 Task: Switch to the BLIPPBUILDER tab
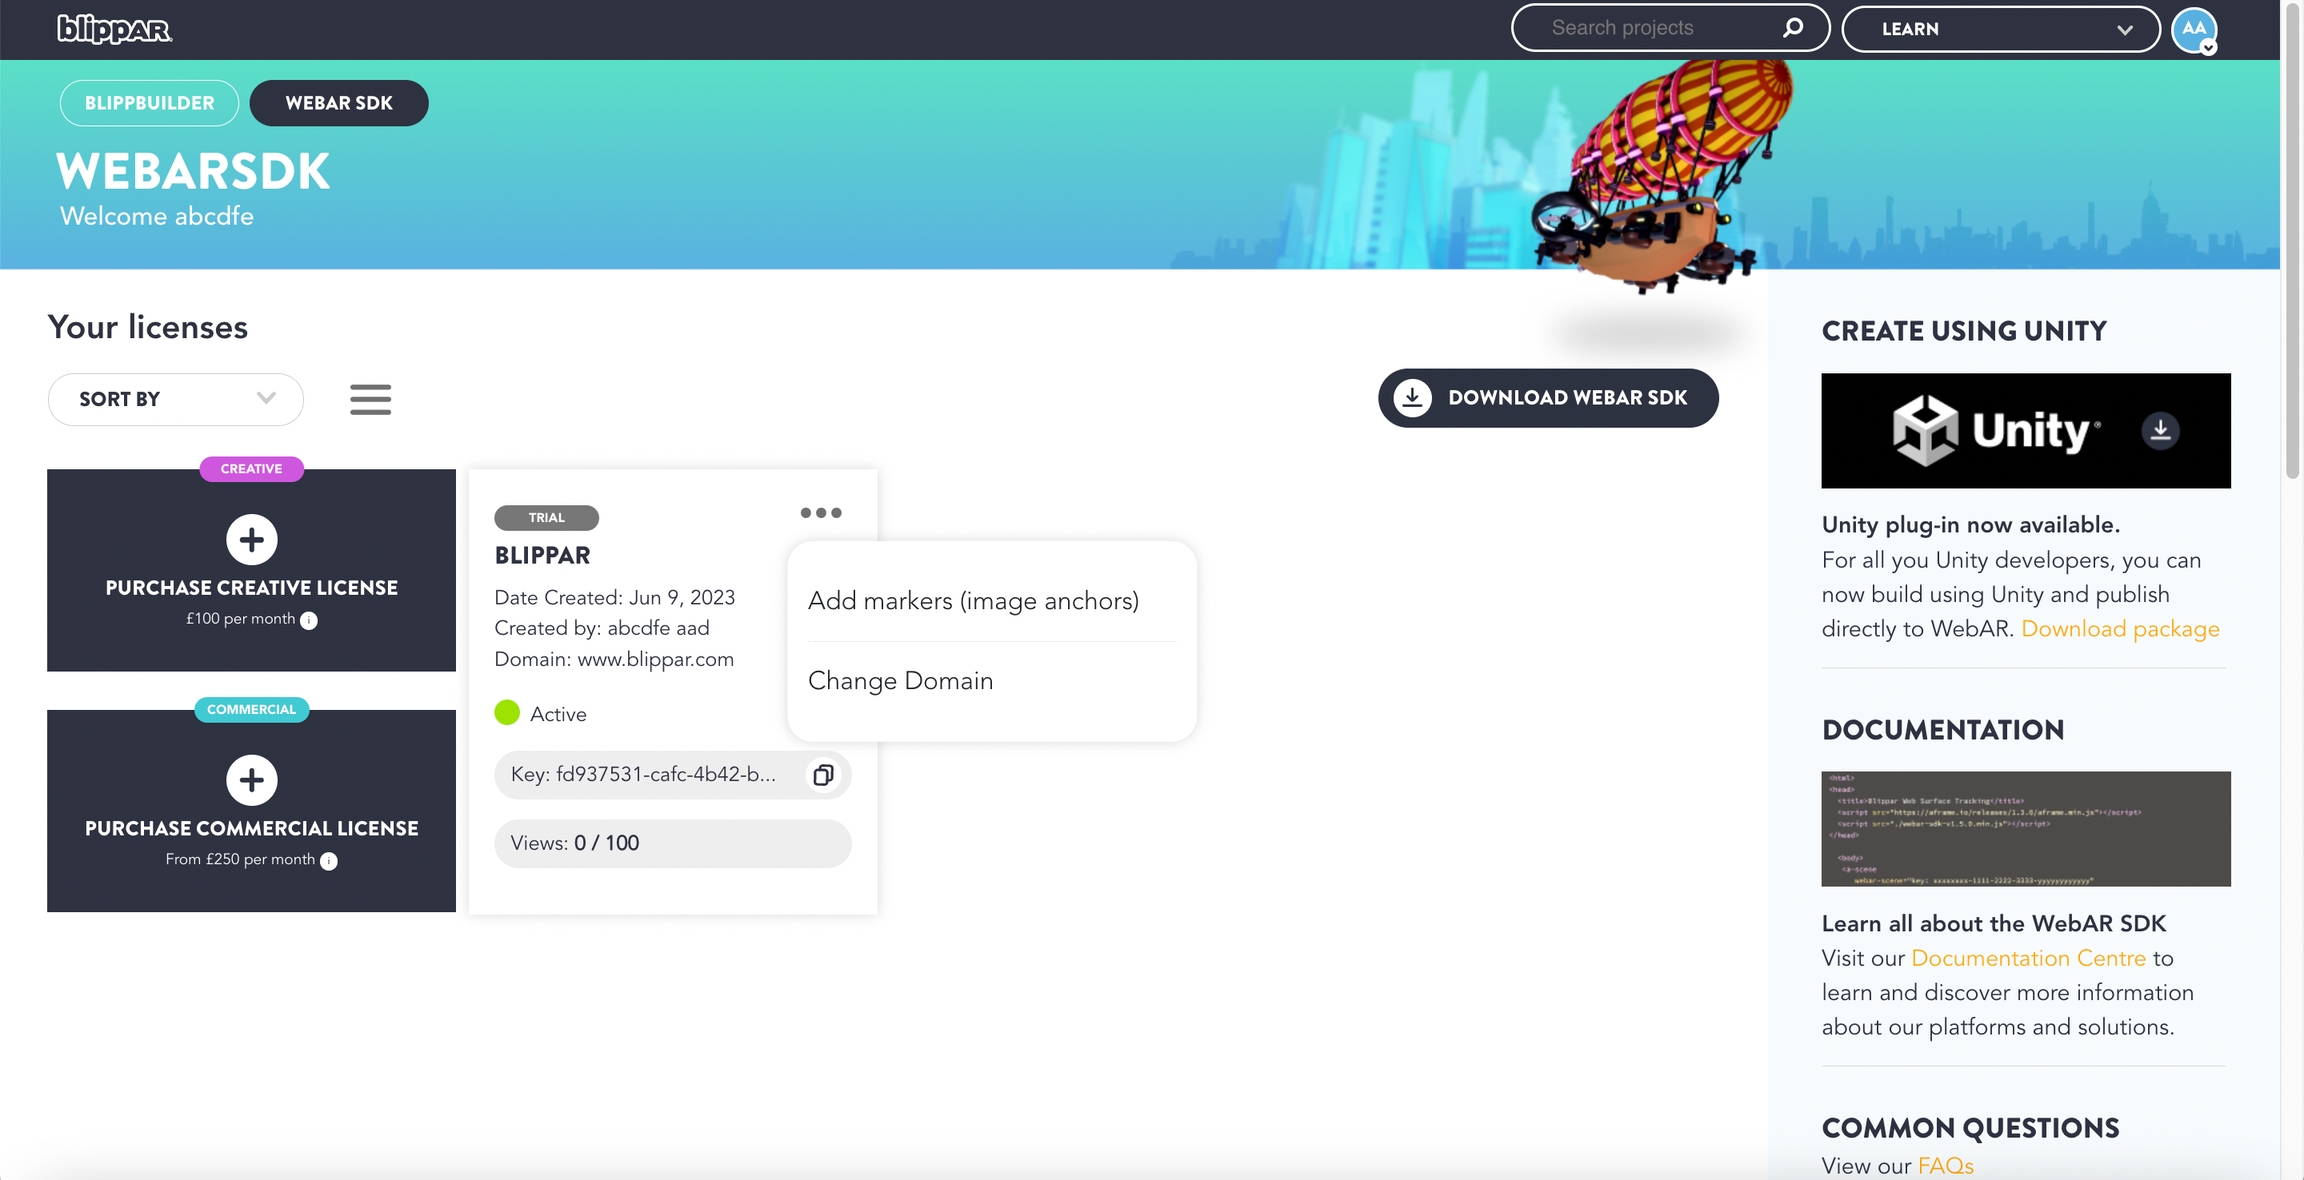point(149,103)
